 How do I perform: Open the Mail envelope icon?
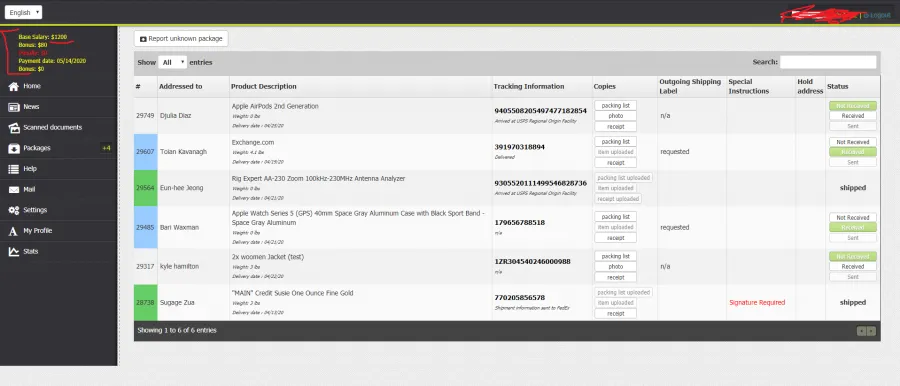[x=14, y=190]
